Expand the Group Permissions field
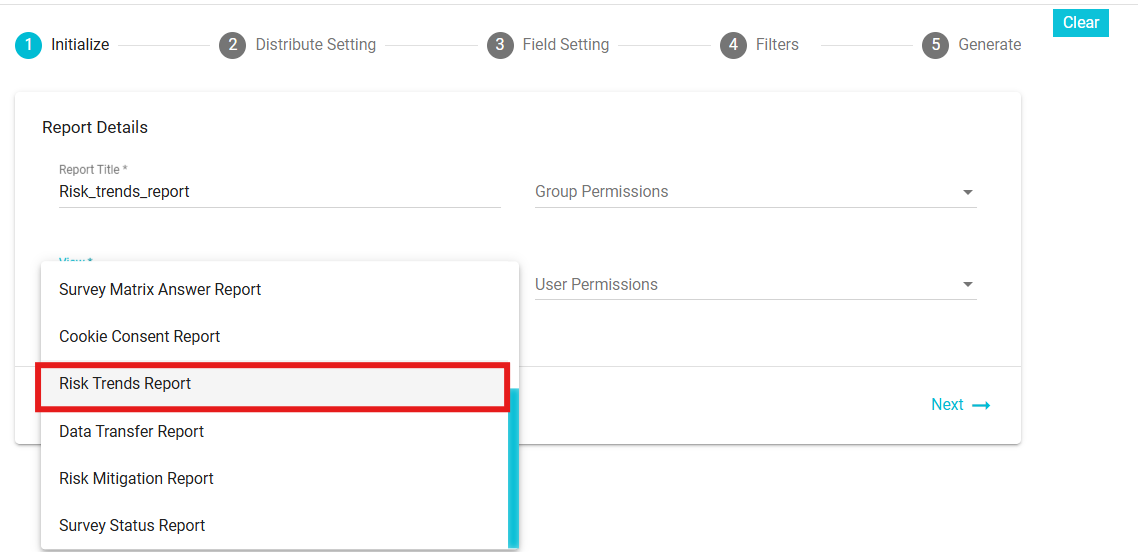This screenshot has width=1138, height=552. point(756,192)
